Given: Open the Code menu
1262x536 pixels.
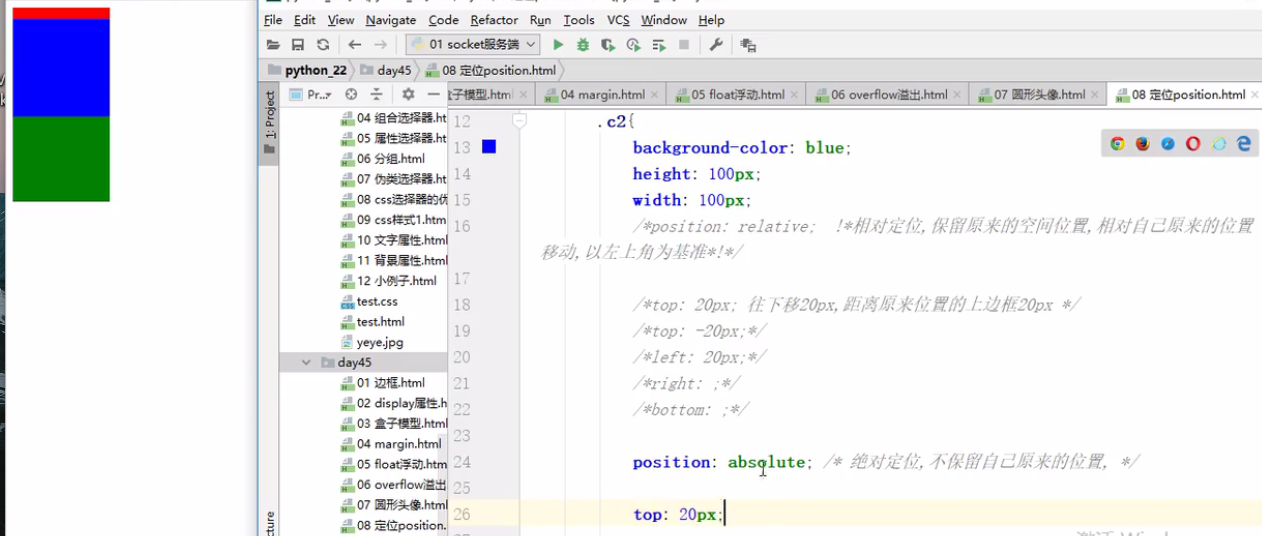Looking at the screenshot, I should pyautogui.click(x=443, y=20).
